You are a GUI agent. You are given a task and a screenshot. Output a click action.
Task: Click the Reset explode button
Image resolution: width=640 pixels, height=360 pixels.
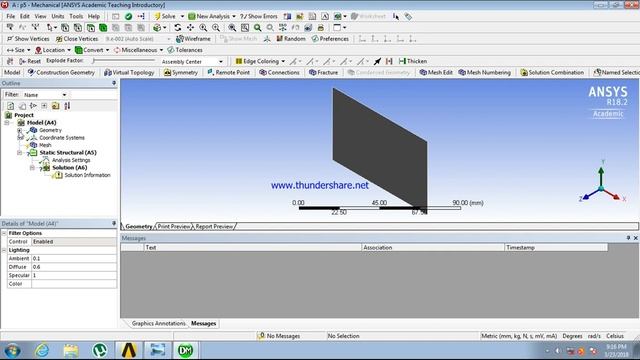(x=30, y=61)
